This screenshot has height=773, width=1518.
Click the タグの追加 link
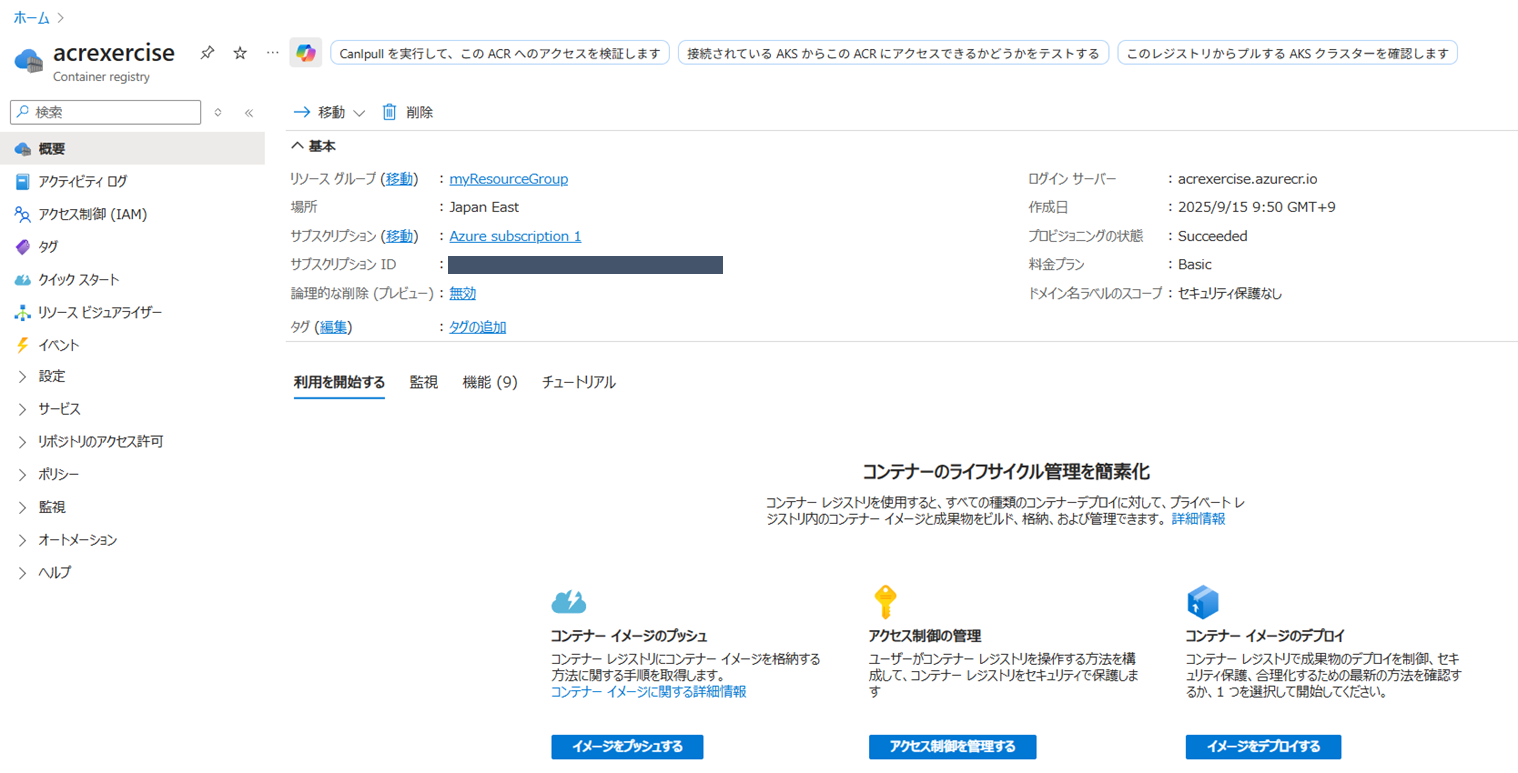[x=478, y=327]
